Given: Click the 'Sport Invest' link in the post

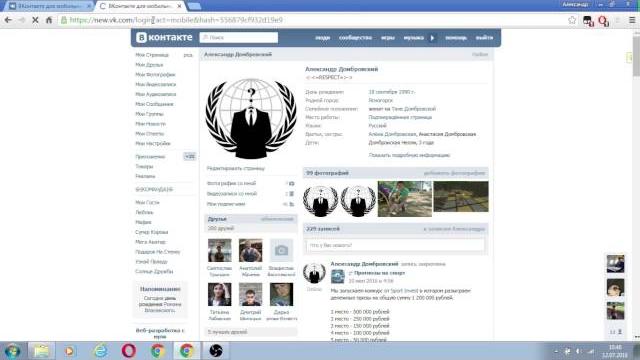Looking at the screenshot, I should coord(404,291).
